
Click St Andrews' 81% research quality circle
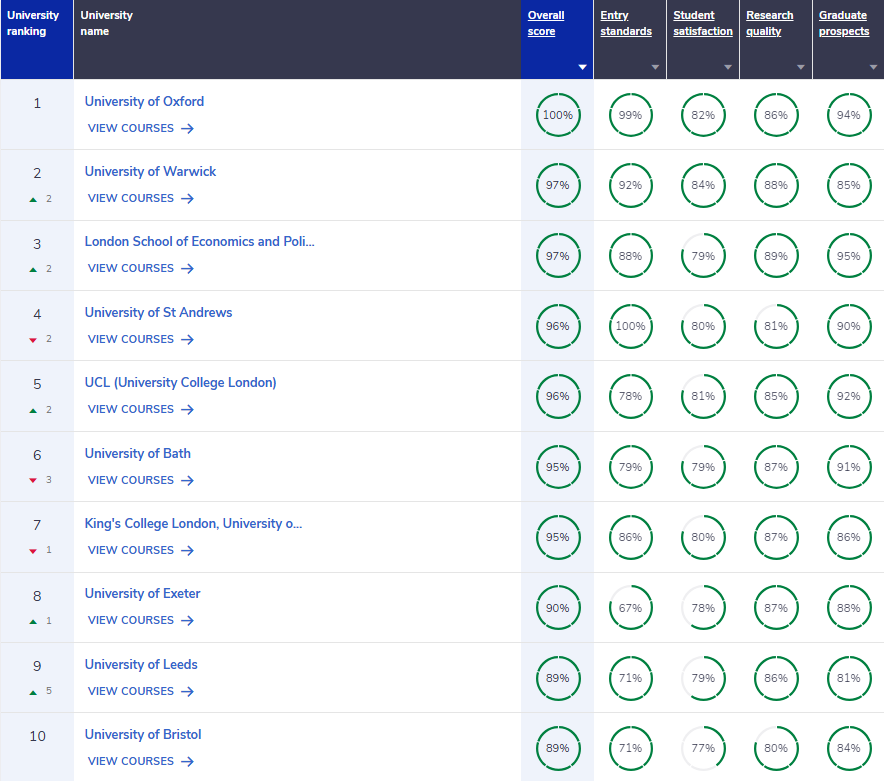(x=776, y=326)
